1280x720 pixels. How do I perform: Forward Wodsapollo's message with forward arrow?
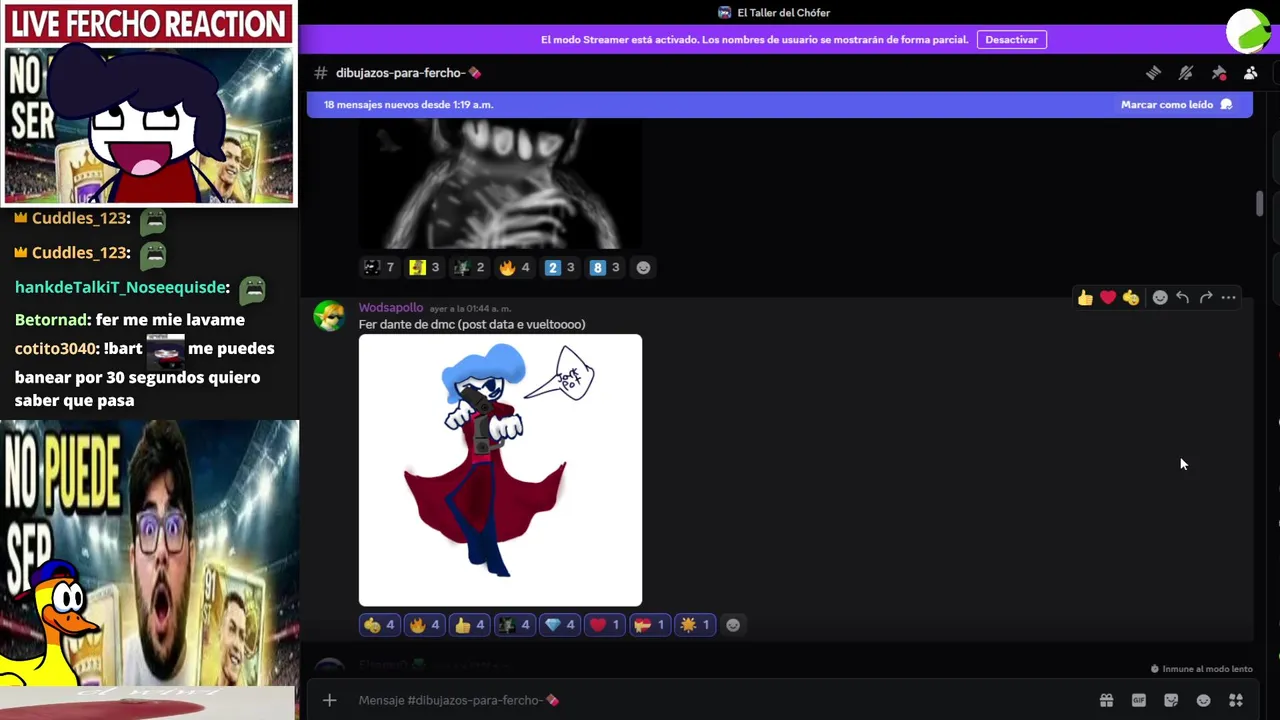[1206, 297]
